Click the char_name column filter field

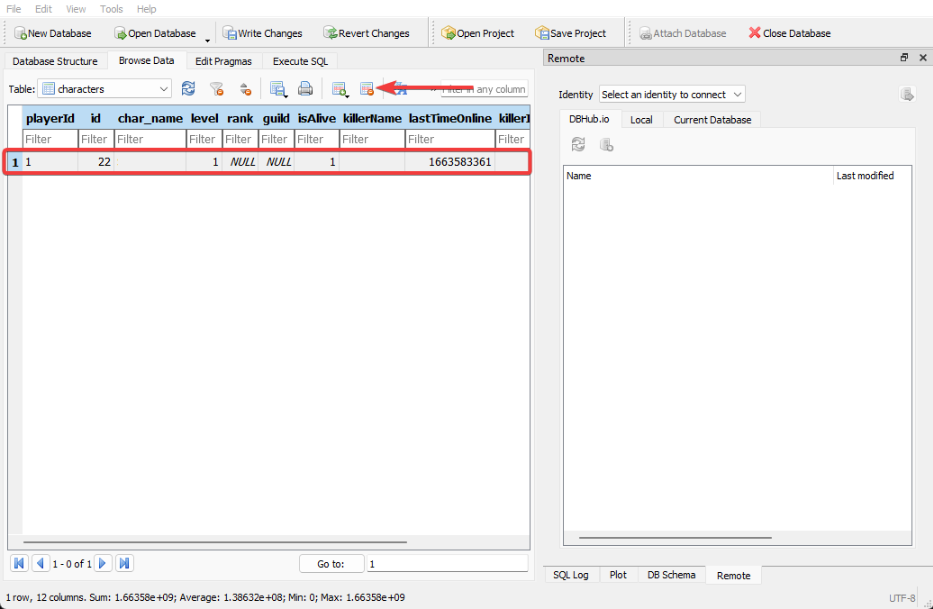coord(149,139)
